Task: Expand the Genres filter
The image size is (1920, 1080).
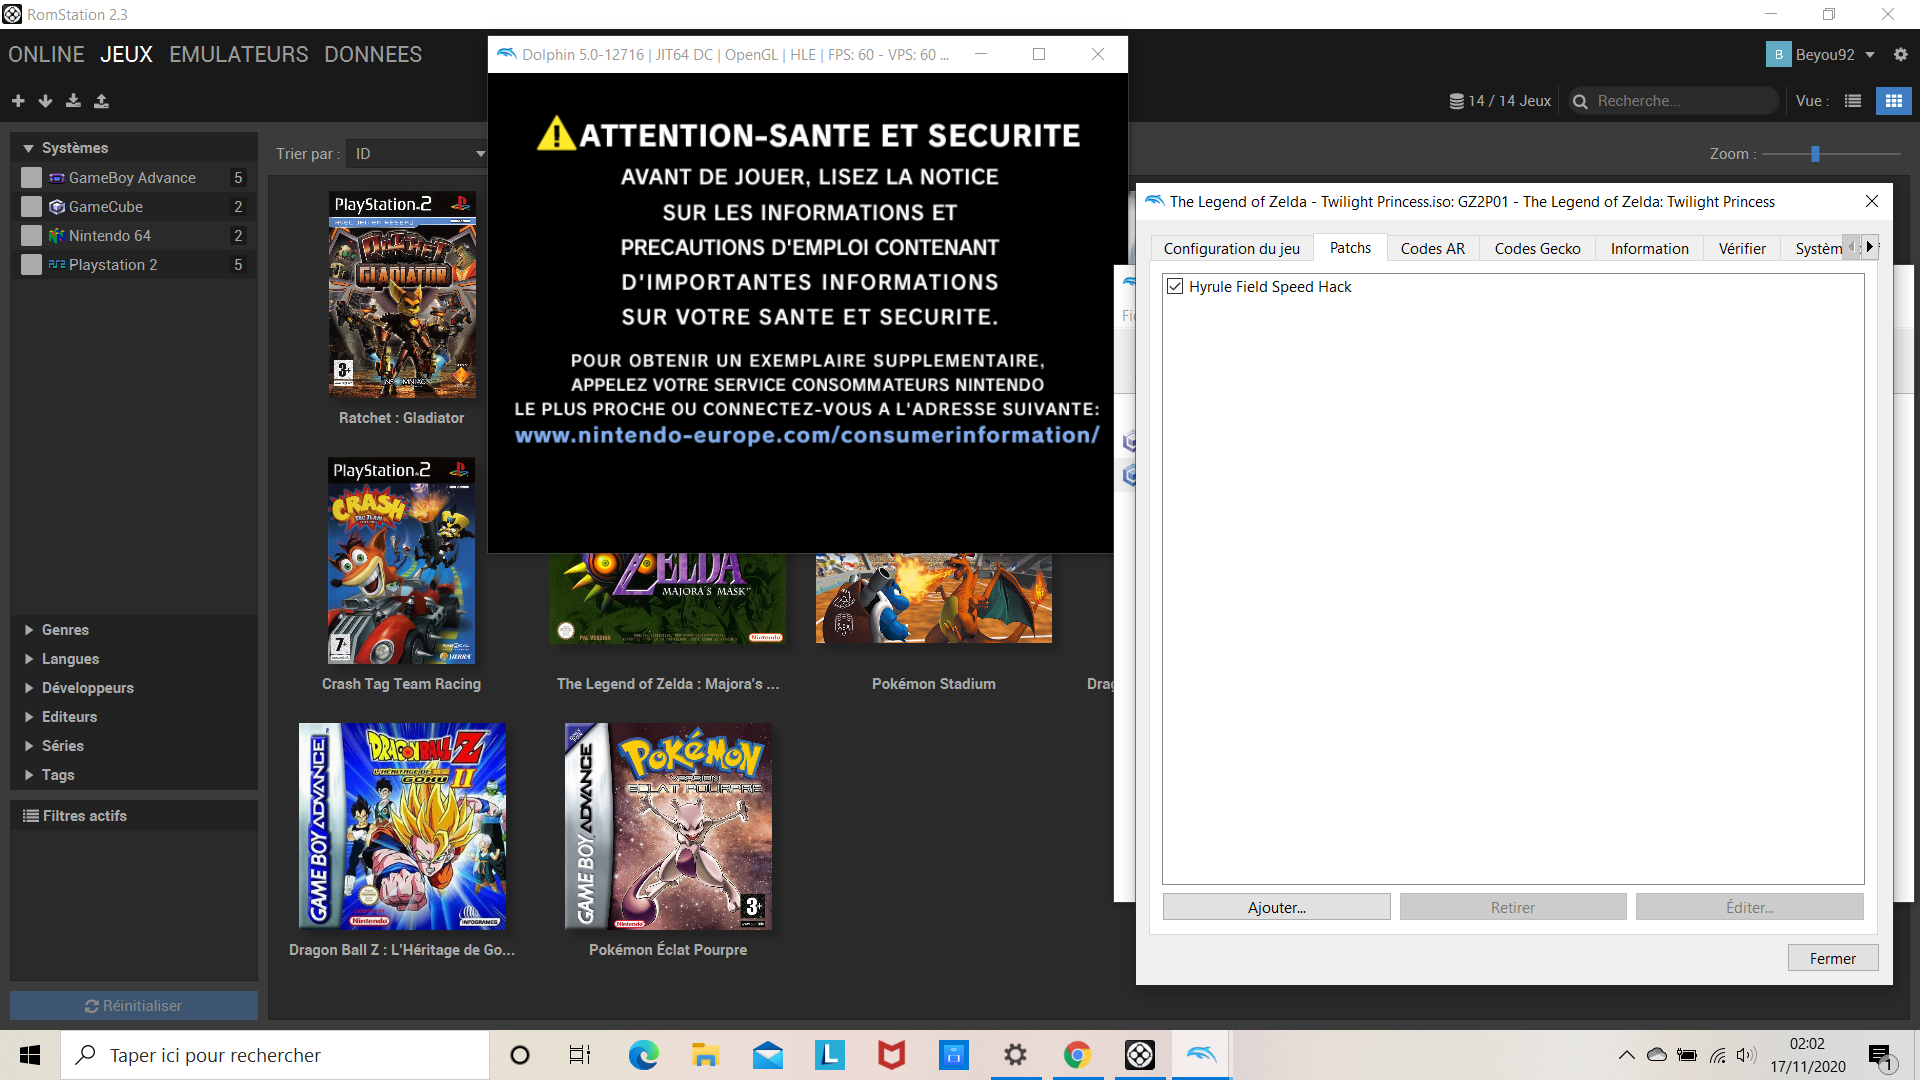Action: (29, 630)
